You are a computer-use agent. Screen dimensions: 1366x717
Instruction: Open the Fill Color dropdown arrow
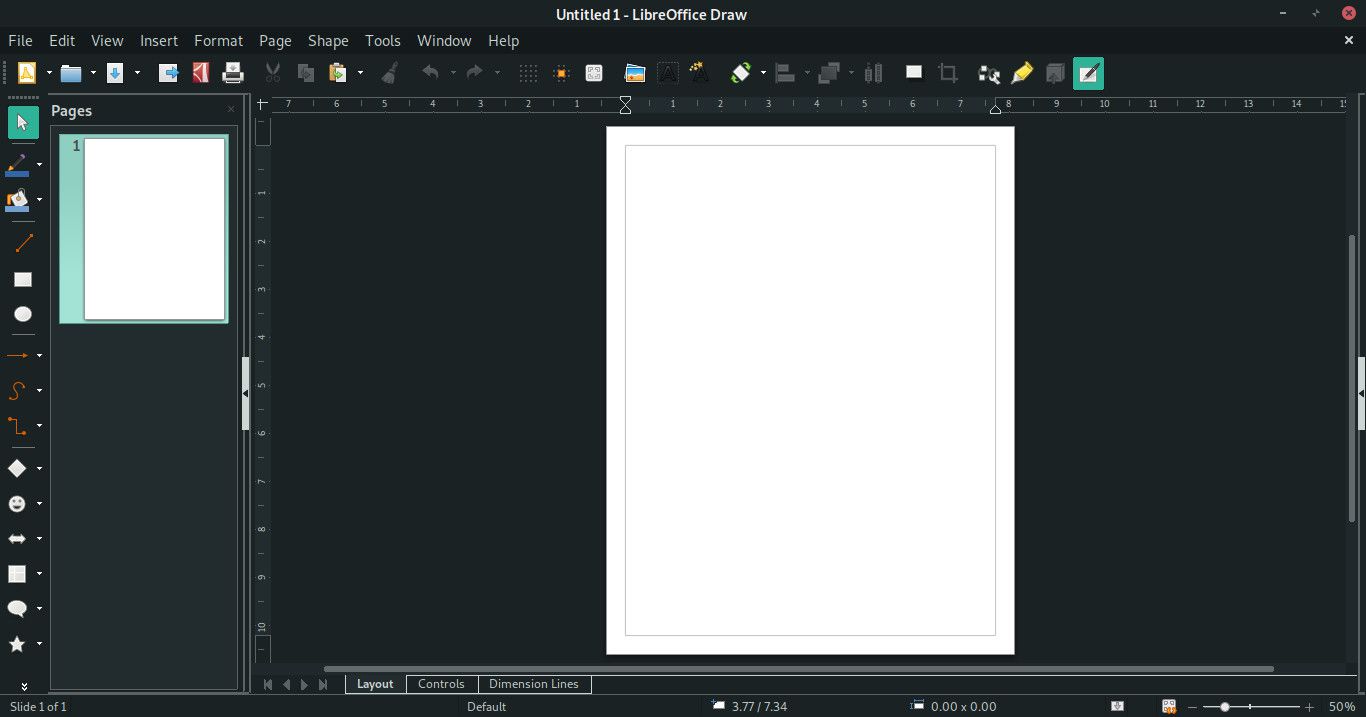point(40,200)
